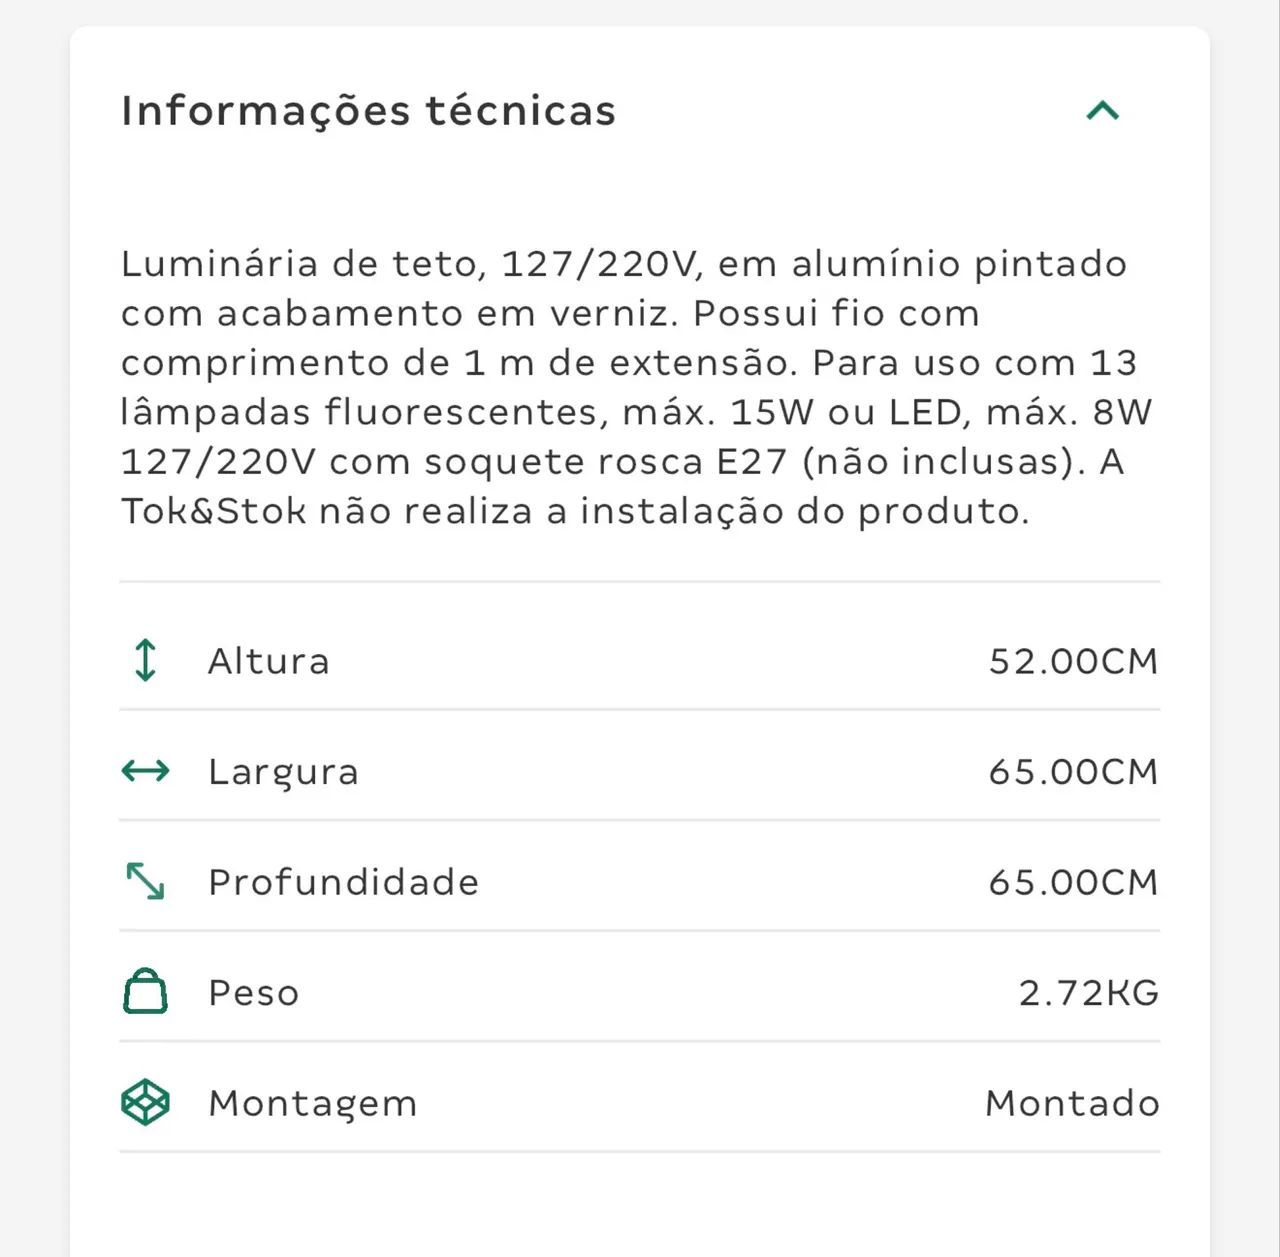Click the weight icon beside 2.72KG row

point(145,992)
